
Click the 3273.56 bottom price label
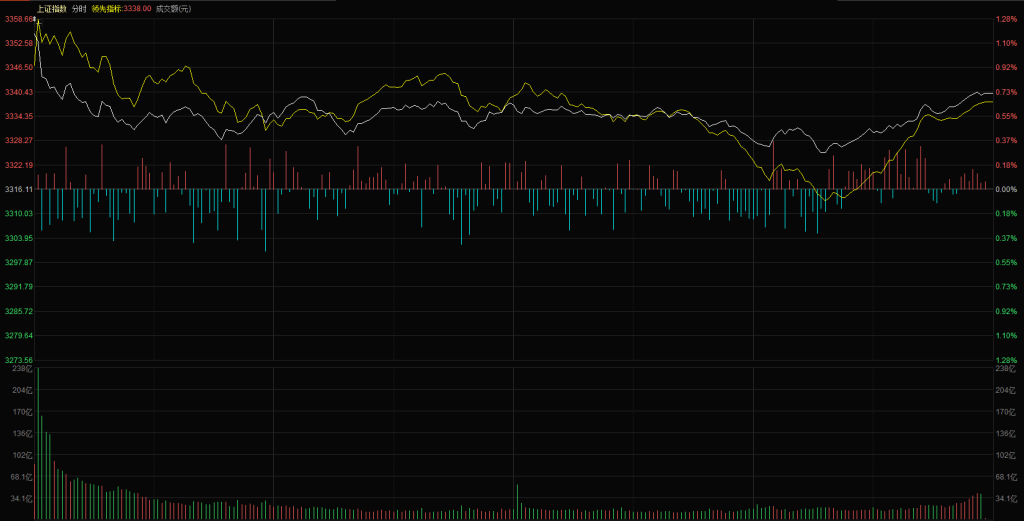18,360
